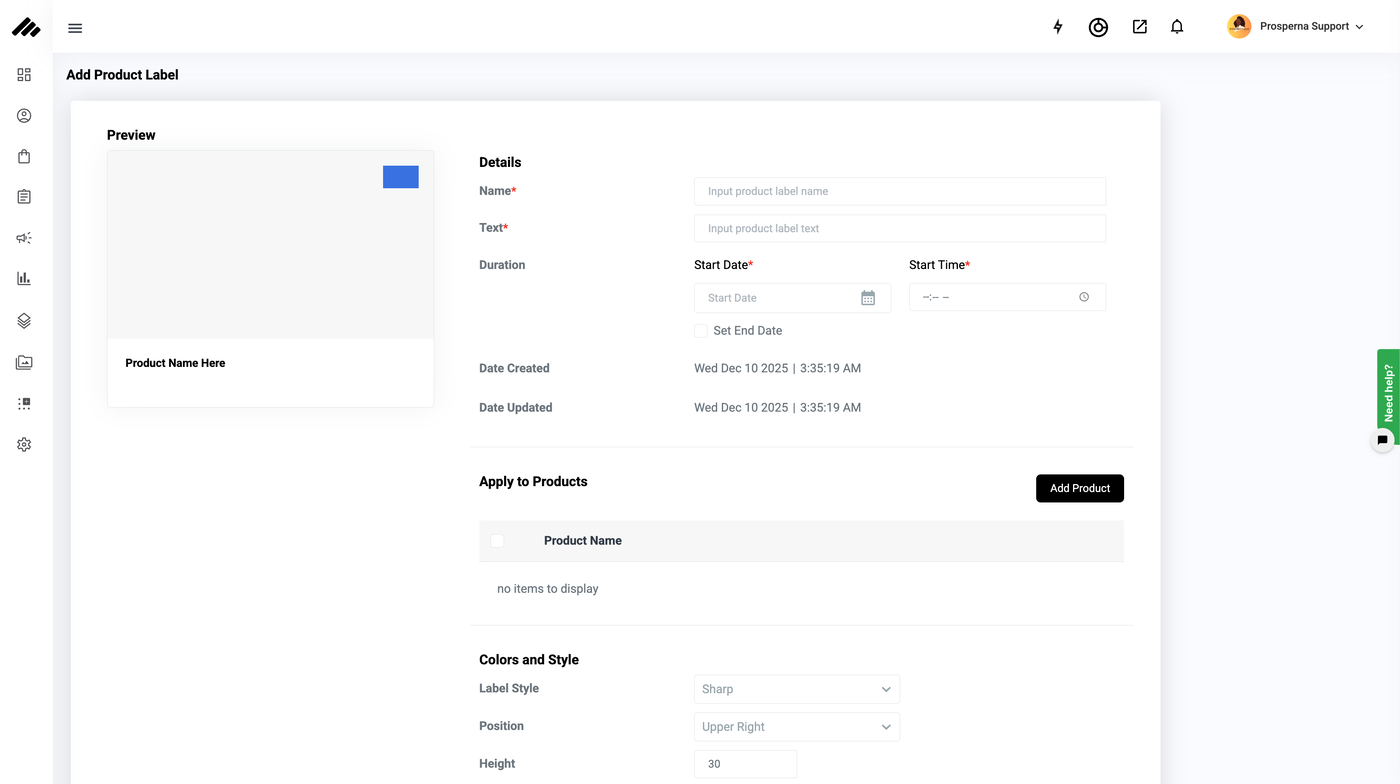Open the notifications bell
1400x784 pixels.
pos(1177,27)
